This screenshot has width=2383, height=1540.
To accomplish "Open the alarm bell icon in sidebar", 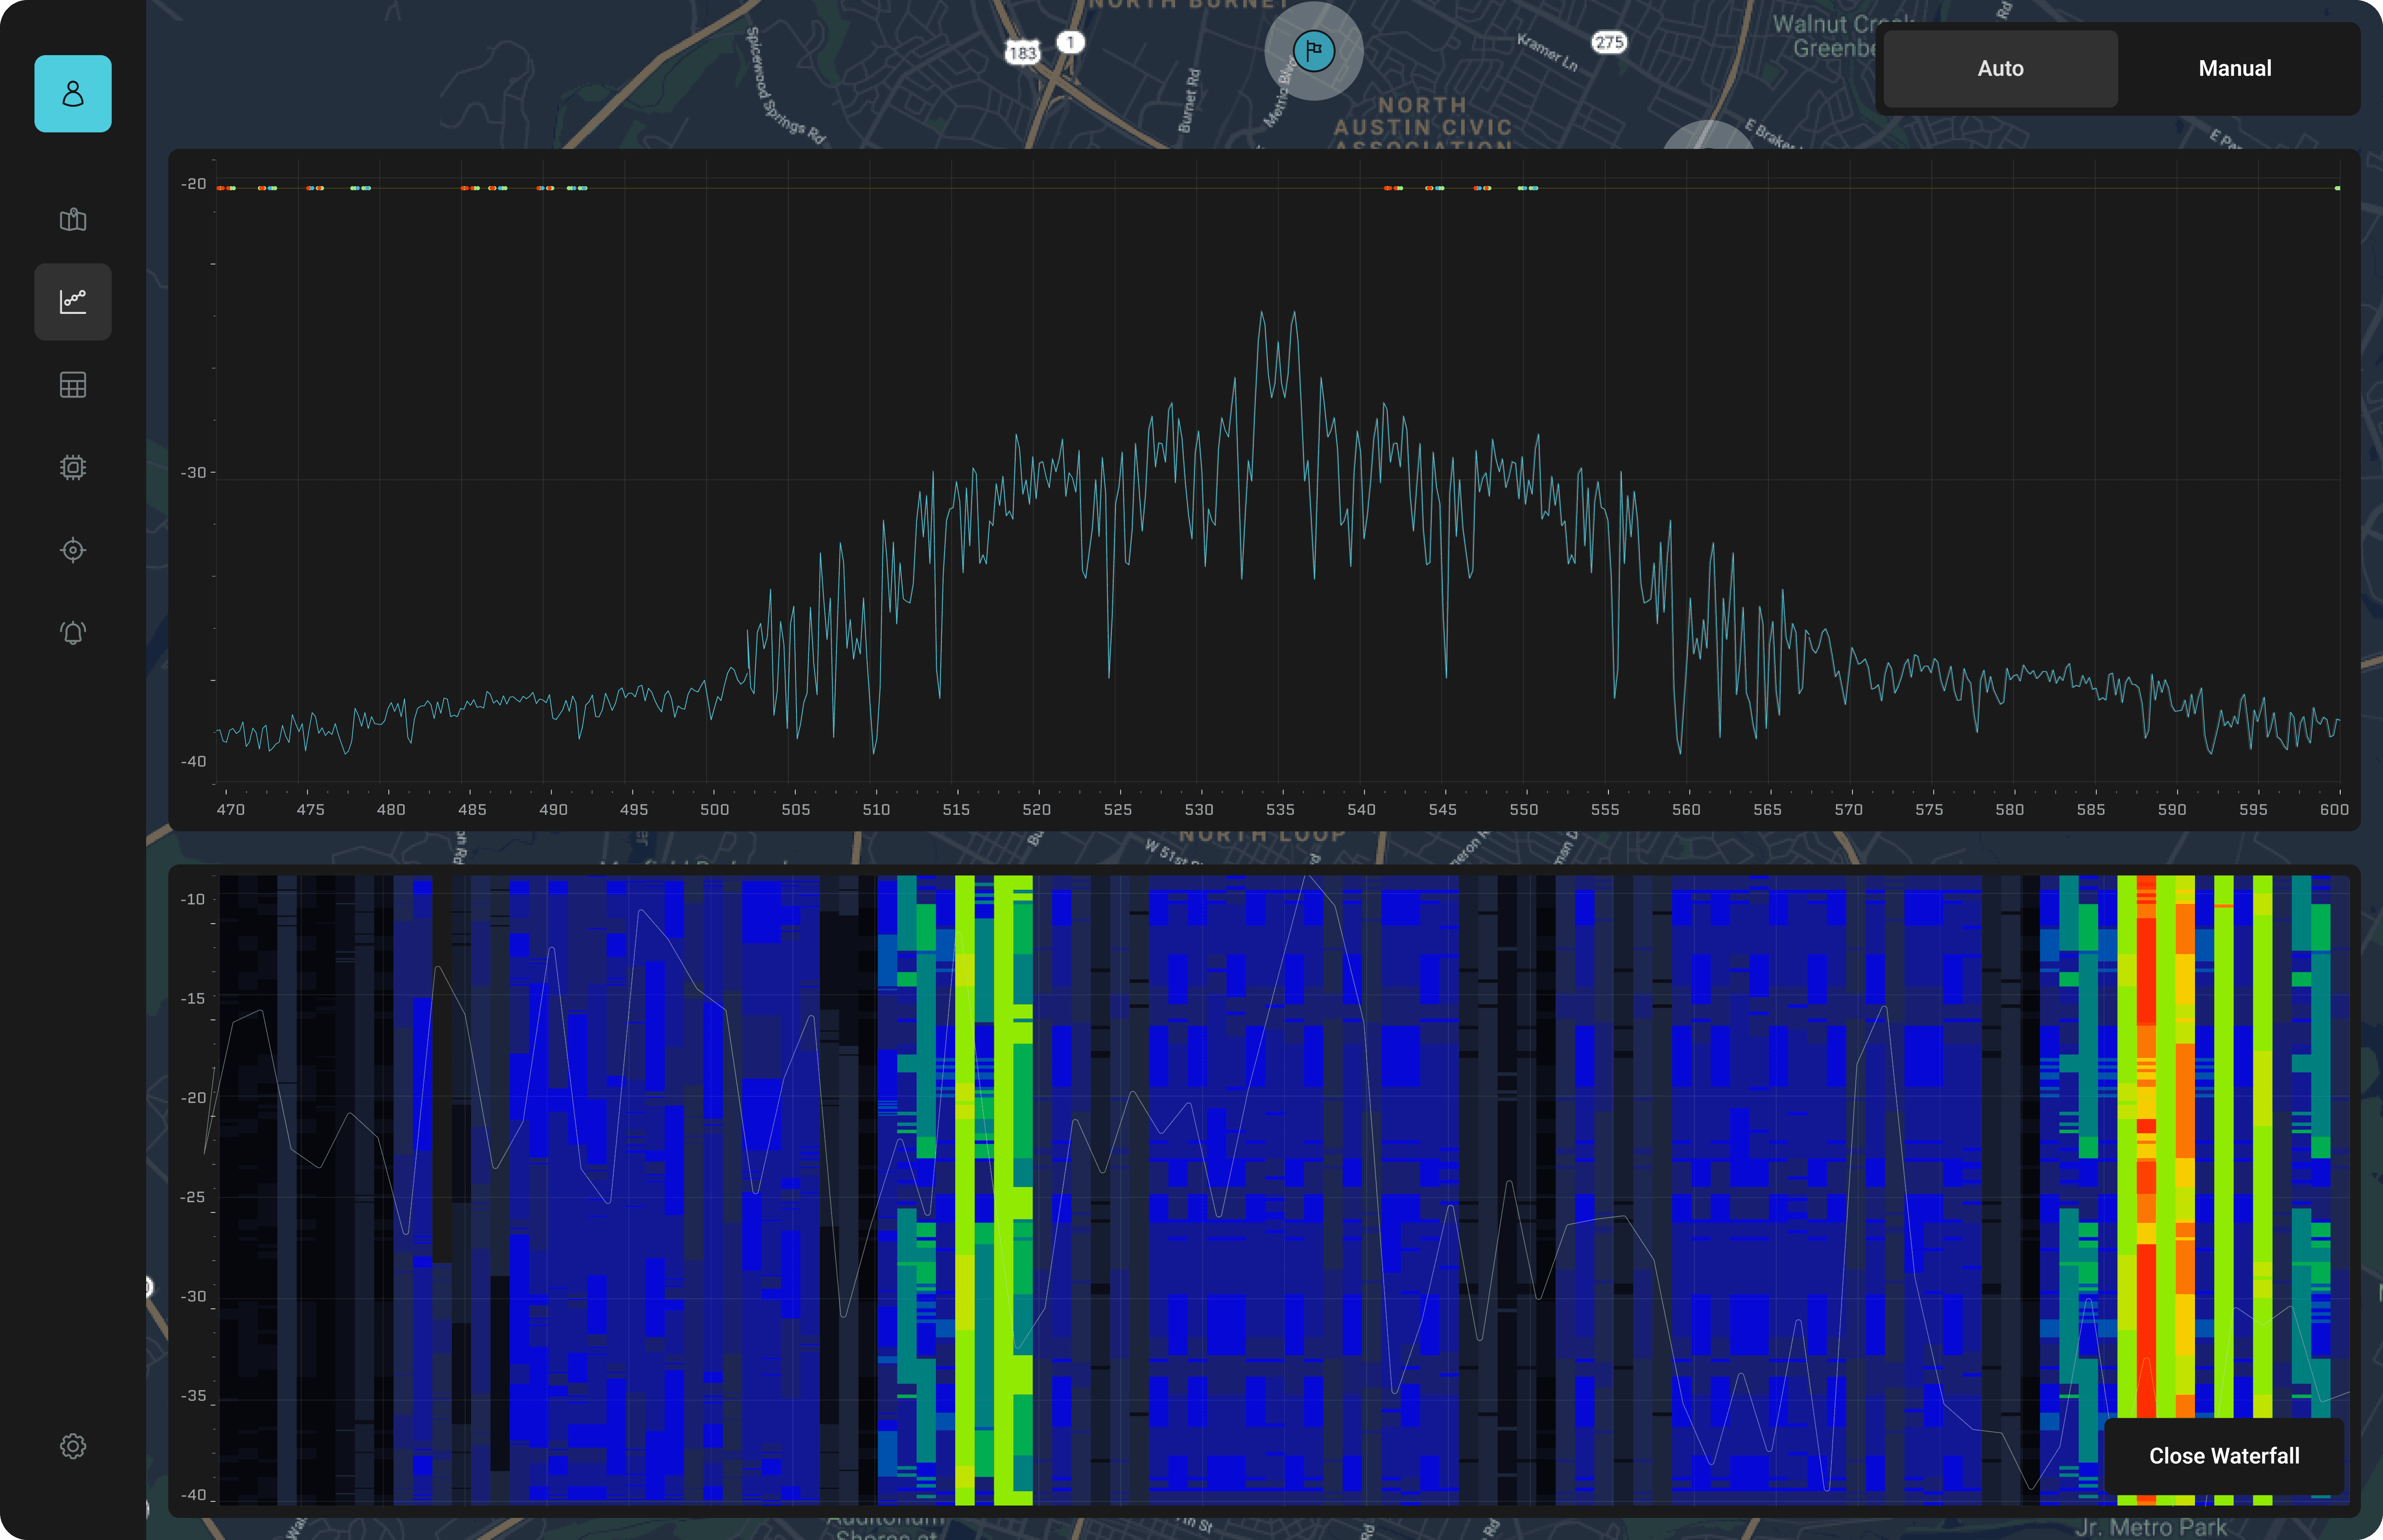I will (x=73, y=632).
